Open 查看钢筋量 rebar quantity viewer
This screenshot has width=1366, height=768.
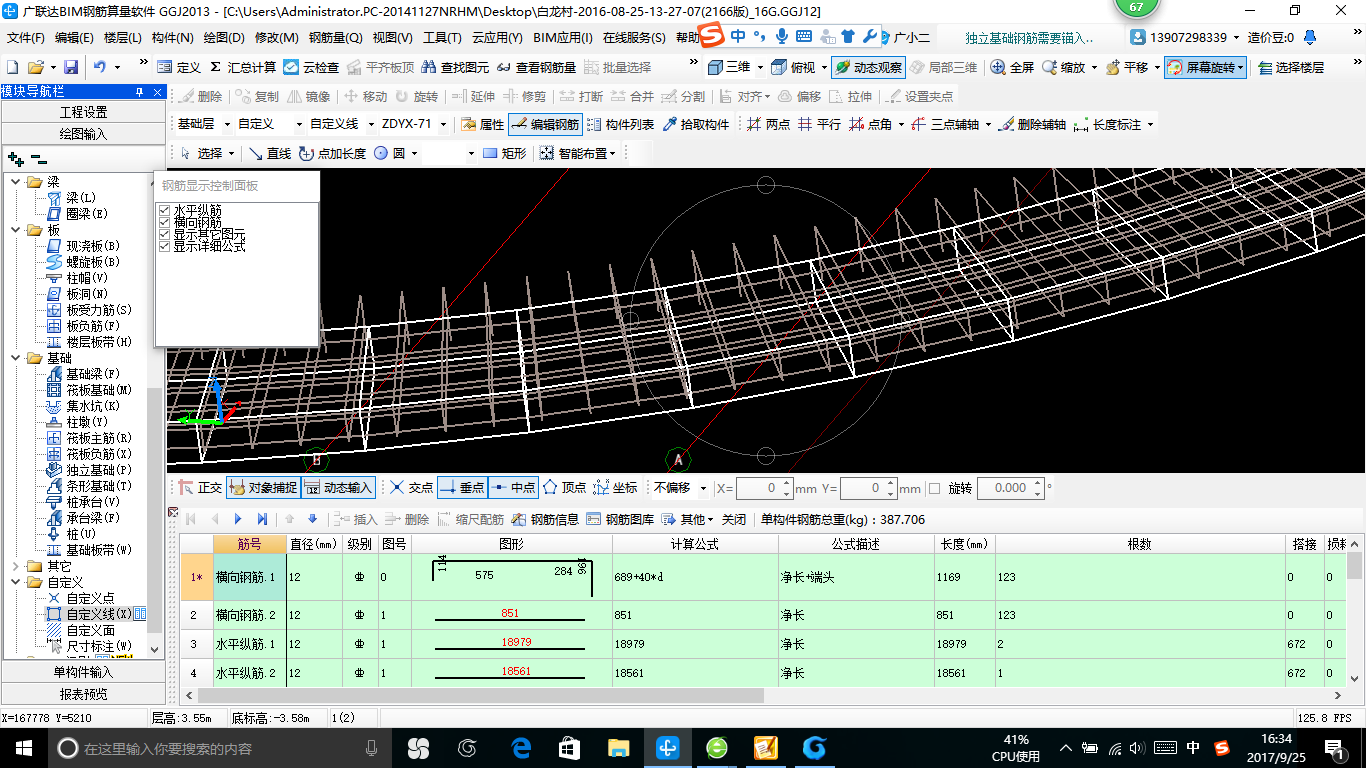(x=536, y=68)
